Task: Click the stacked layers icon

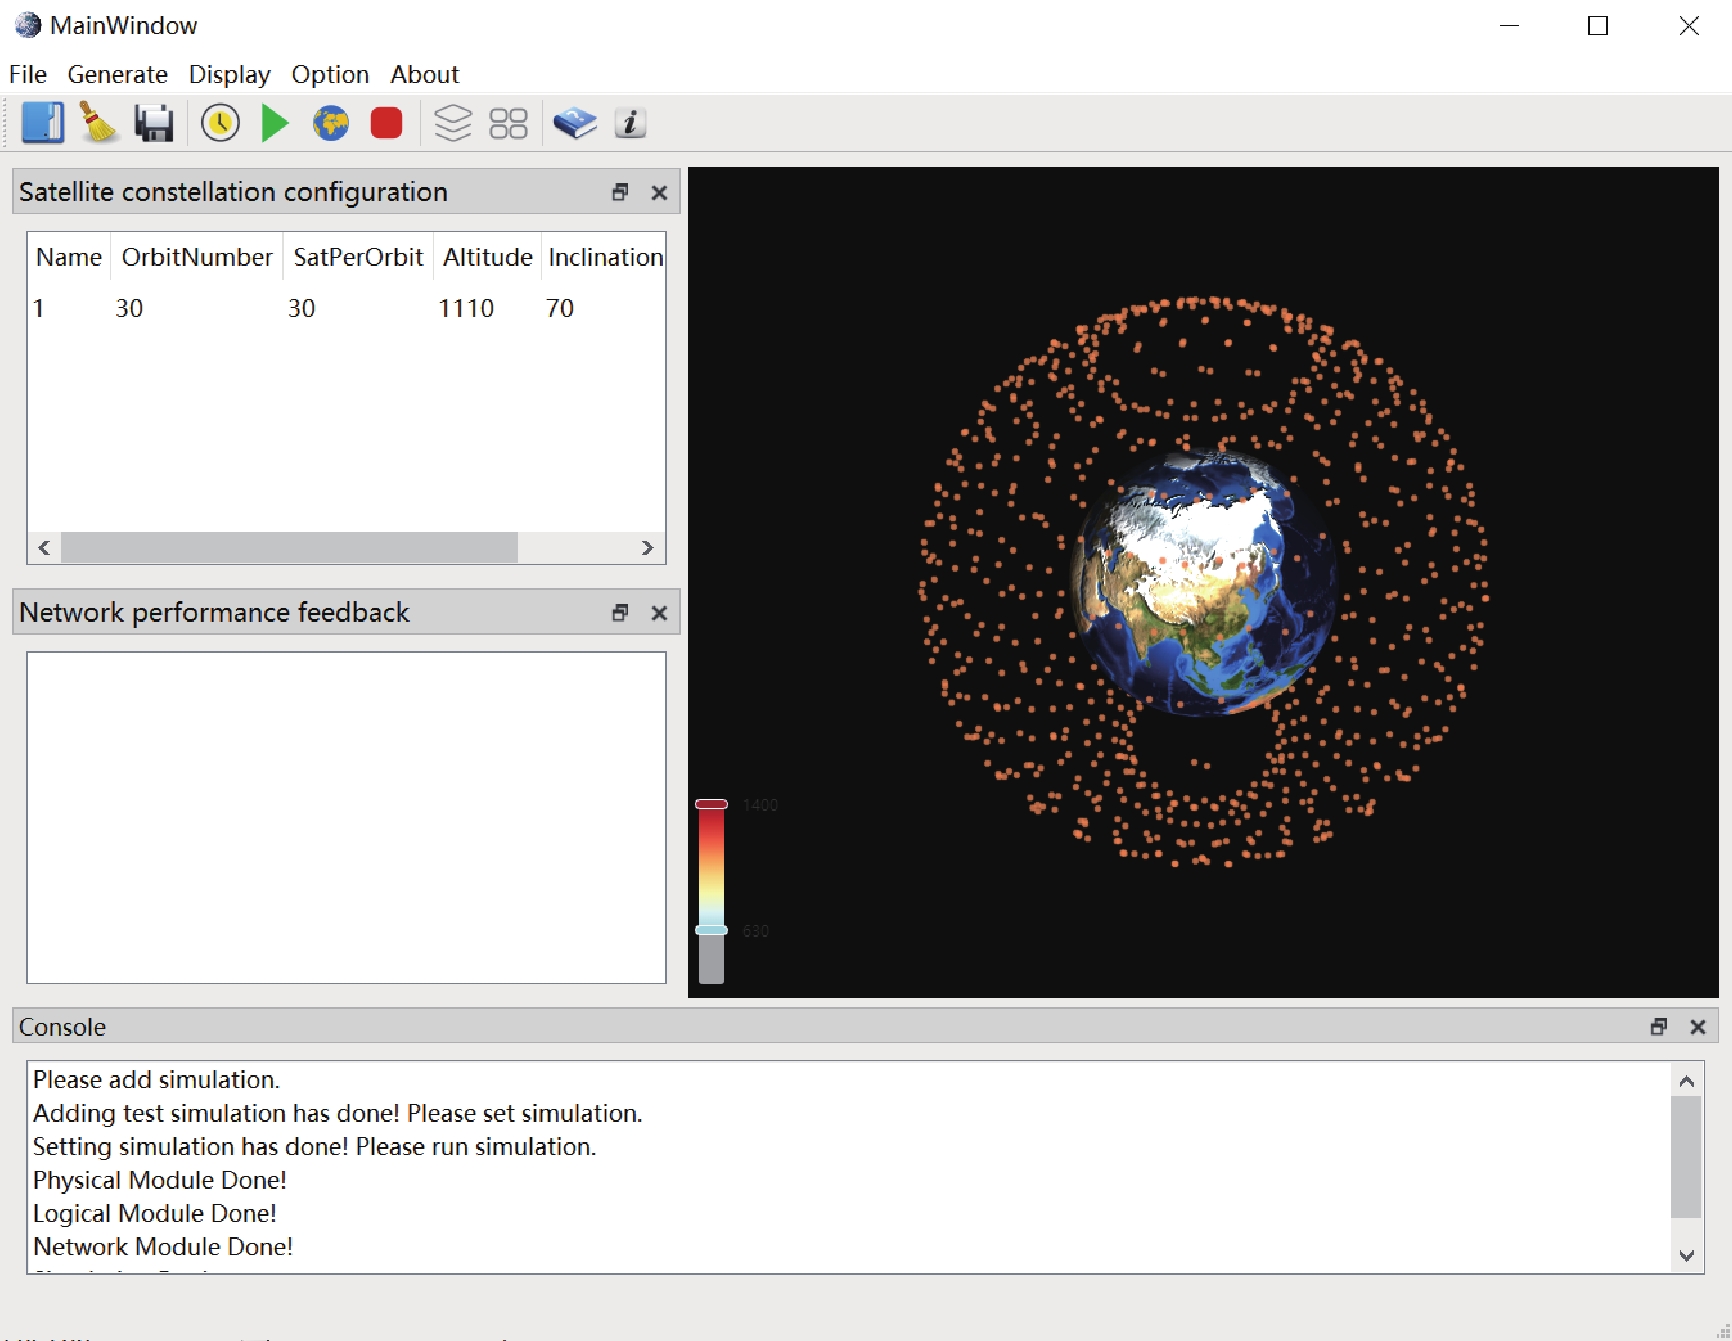Action: (x=452, y=123)
